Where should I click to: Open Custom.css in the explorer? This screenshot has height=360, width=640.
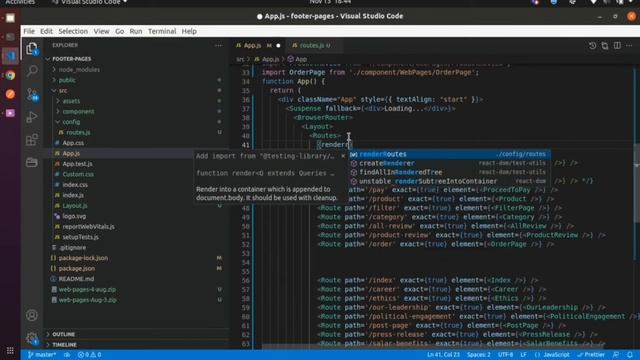78,174
